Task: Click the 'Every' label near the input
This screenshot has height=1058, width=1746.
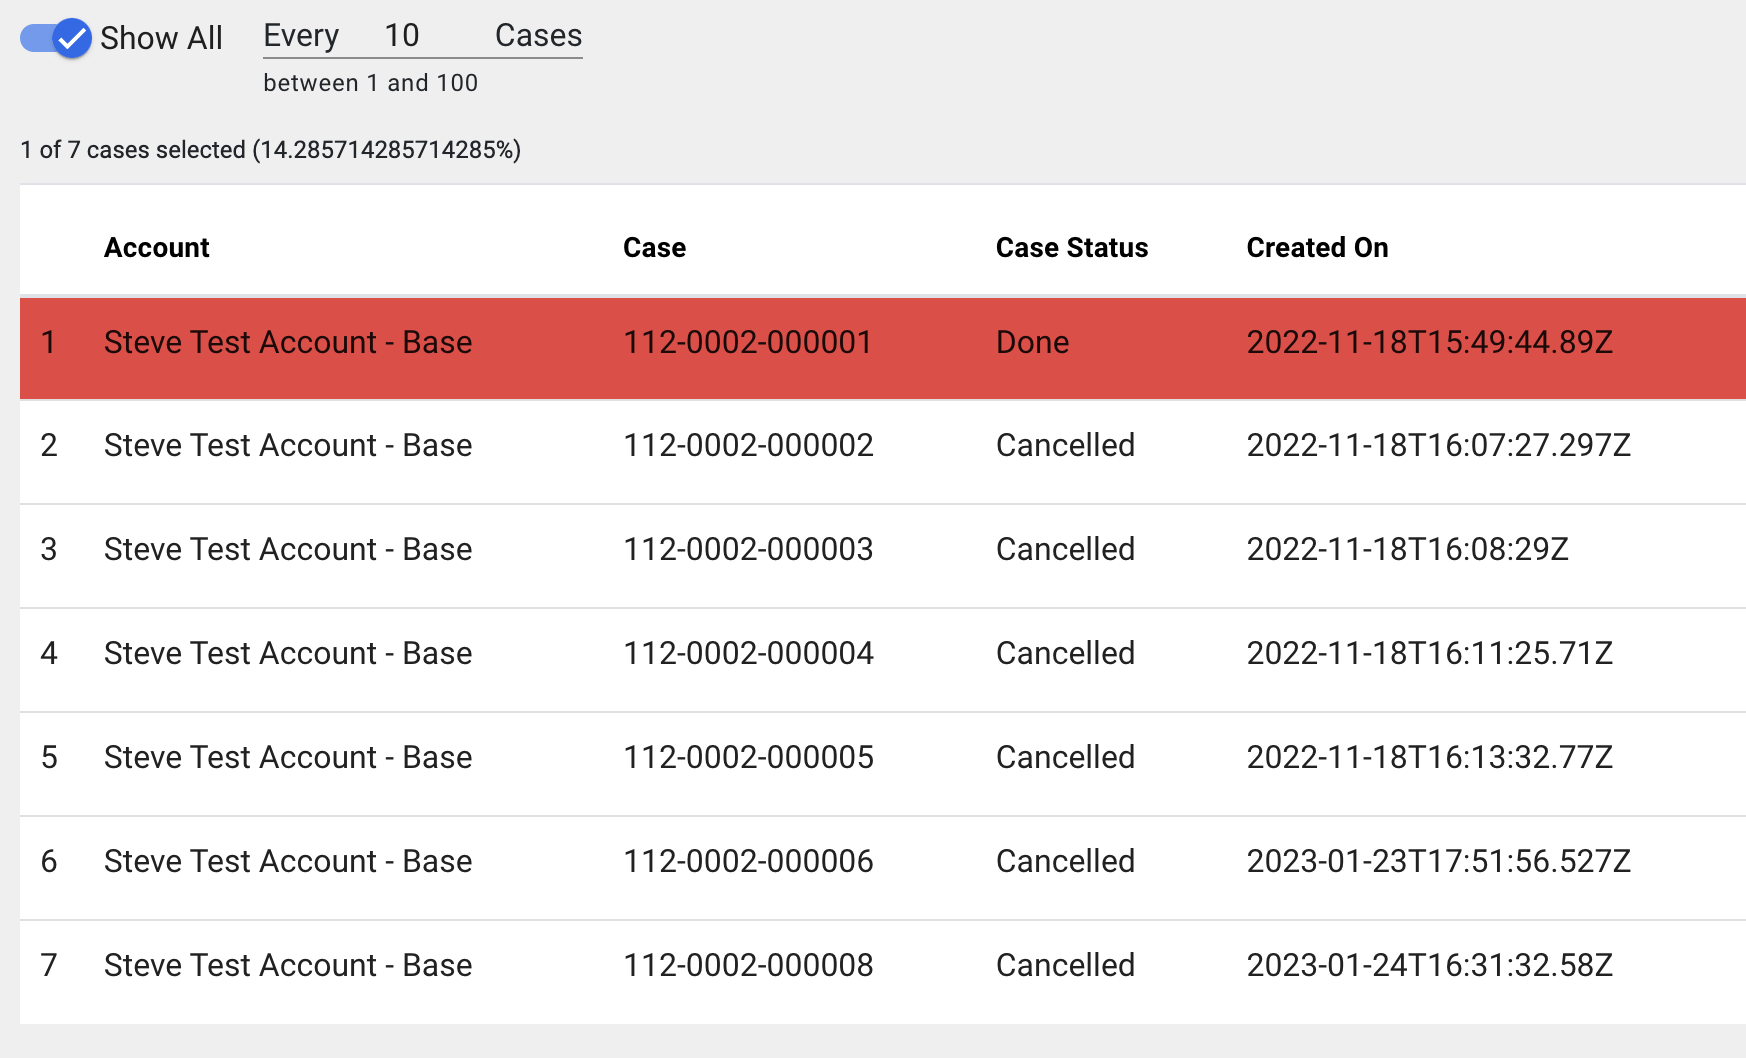Action: [x=302, y=36]
